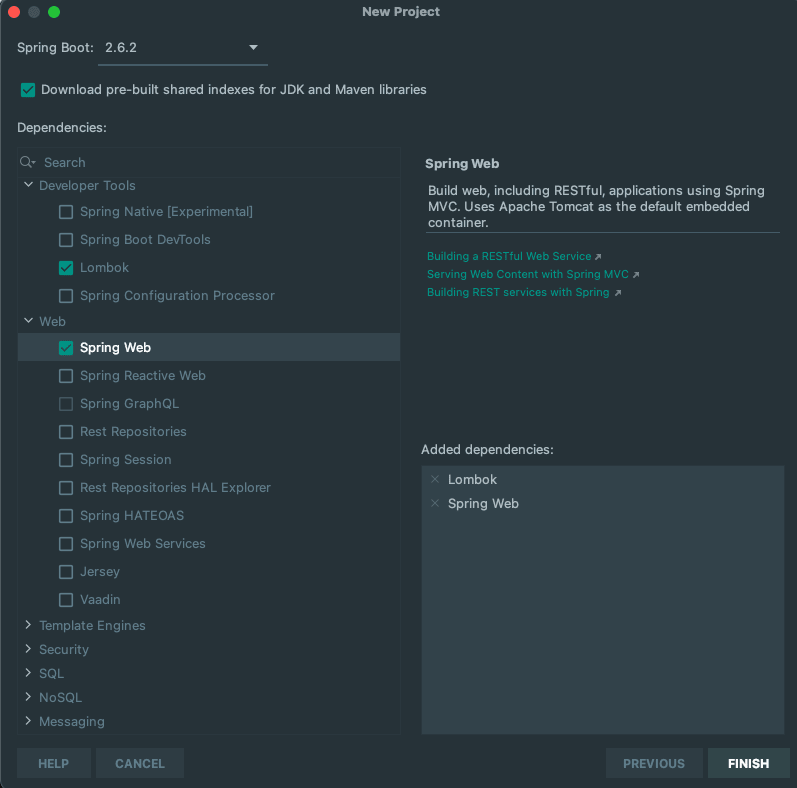Click the NoSQL group label
Viewport: 797px width, 788px height.
(60, 698)
